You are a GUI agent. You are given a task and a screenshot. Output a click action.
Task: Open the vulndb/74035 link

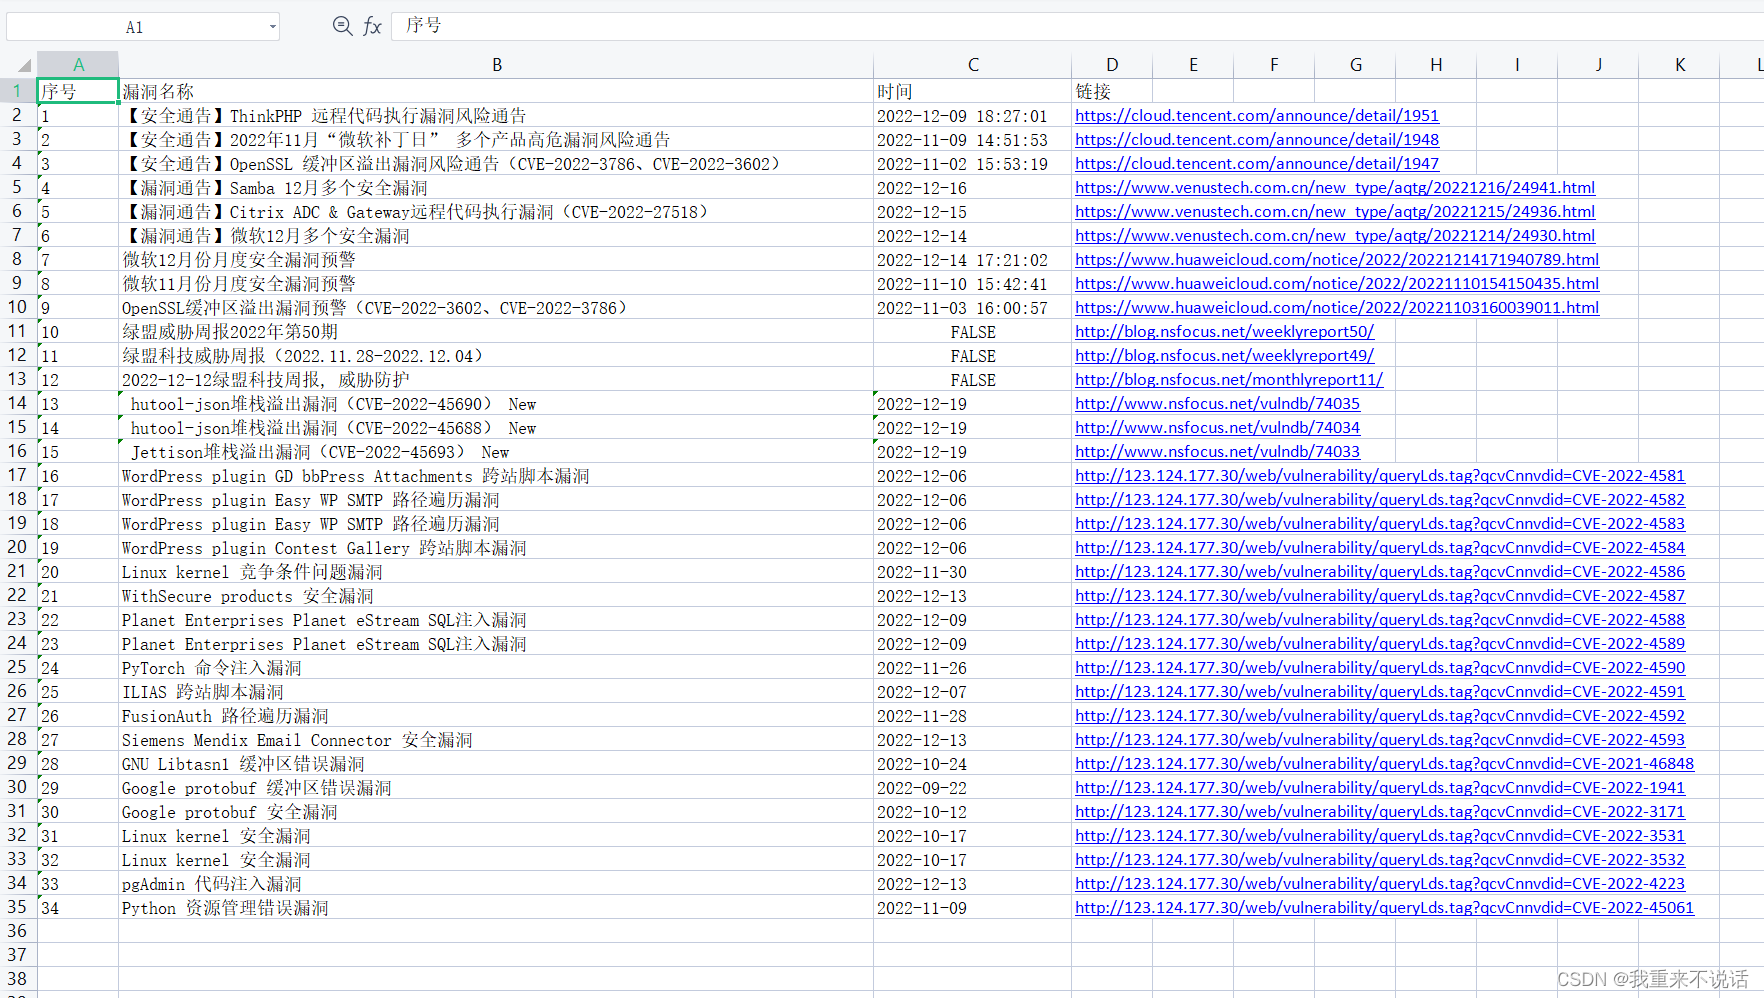(1217, 403)
